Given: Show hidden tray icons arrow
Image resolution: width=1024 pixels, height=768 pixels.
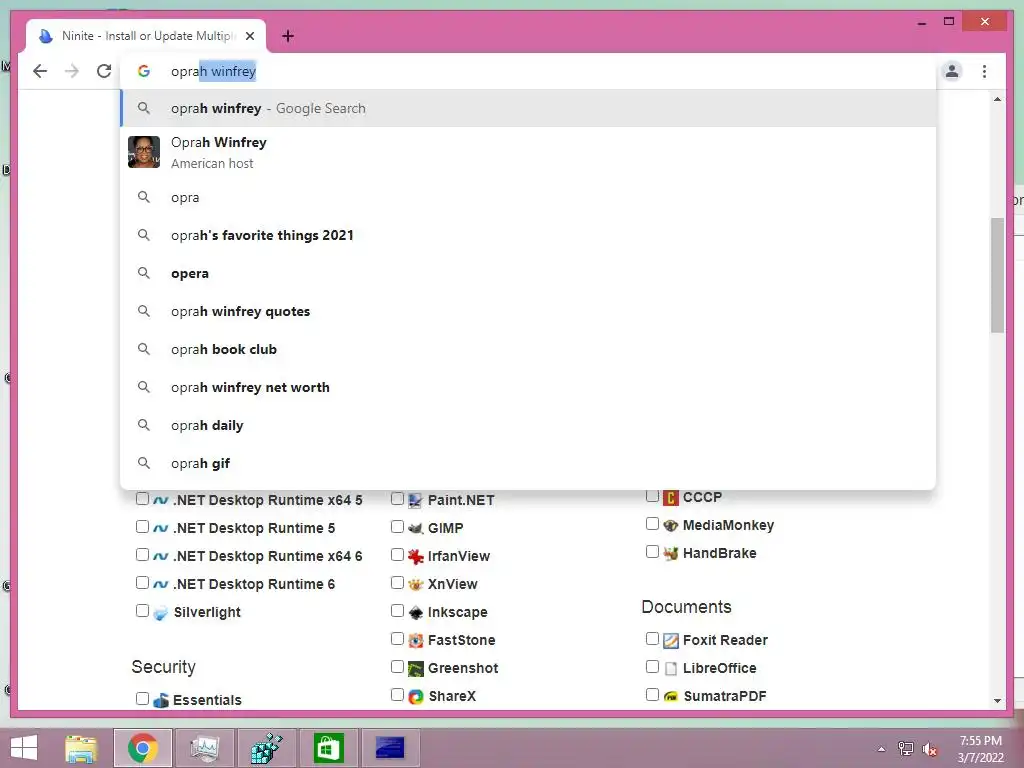Looking at the screenshot, I should 881,749.
